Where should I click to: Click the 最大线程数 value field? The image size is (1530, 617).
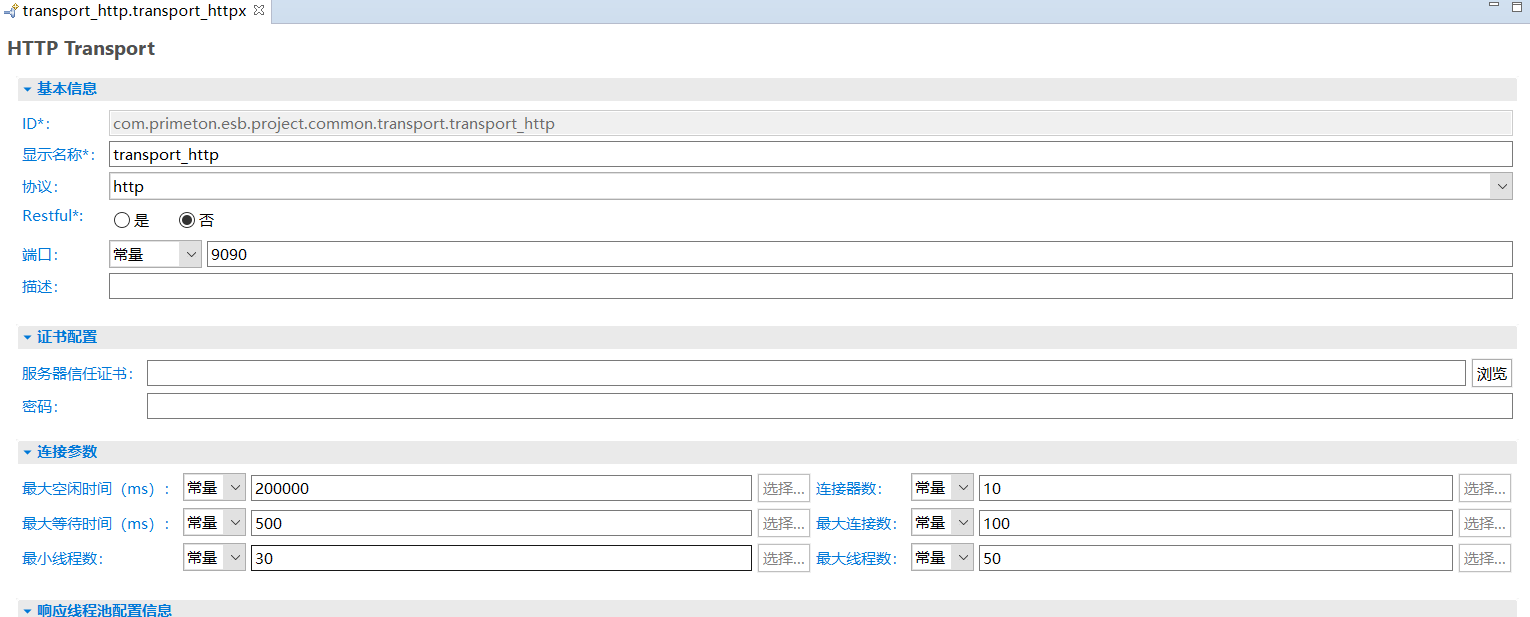pos(1214,558)
